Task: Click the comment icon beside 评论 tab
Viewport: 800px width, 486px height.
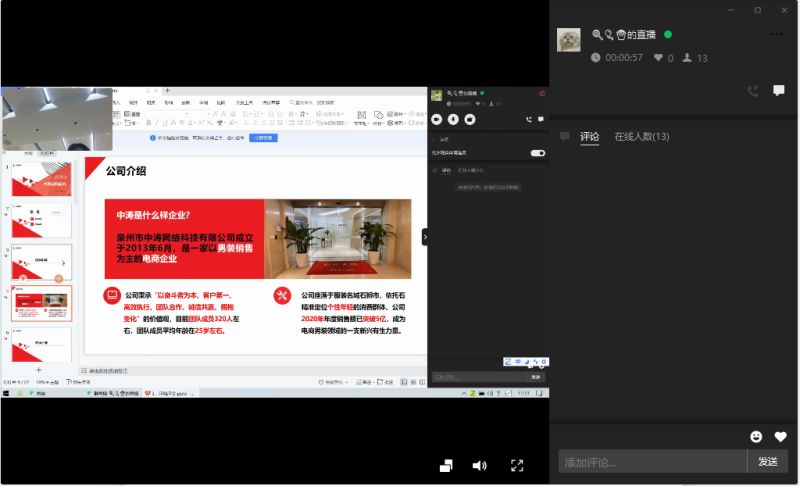Action: pos(565,136)
